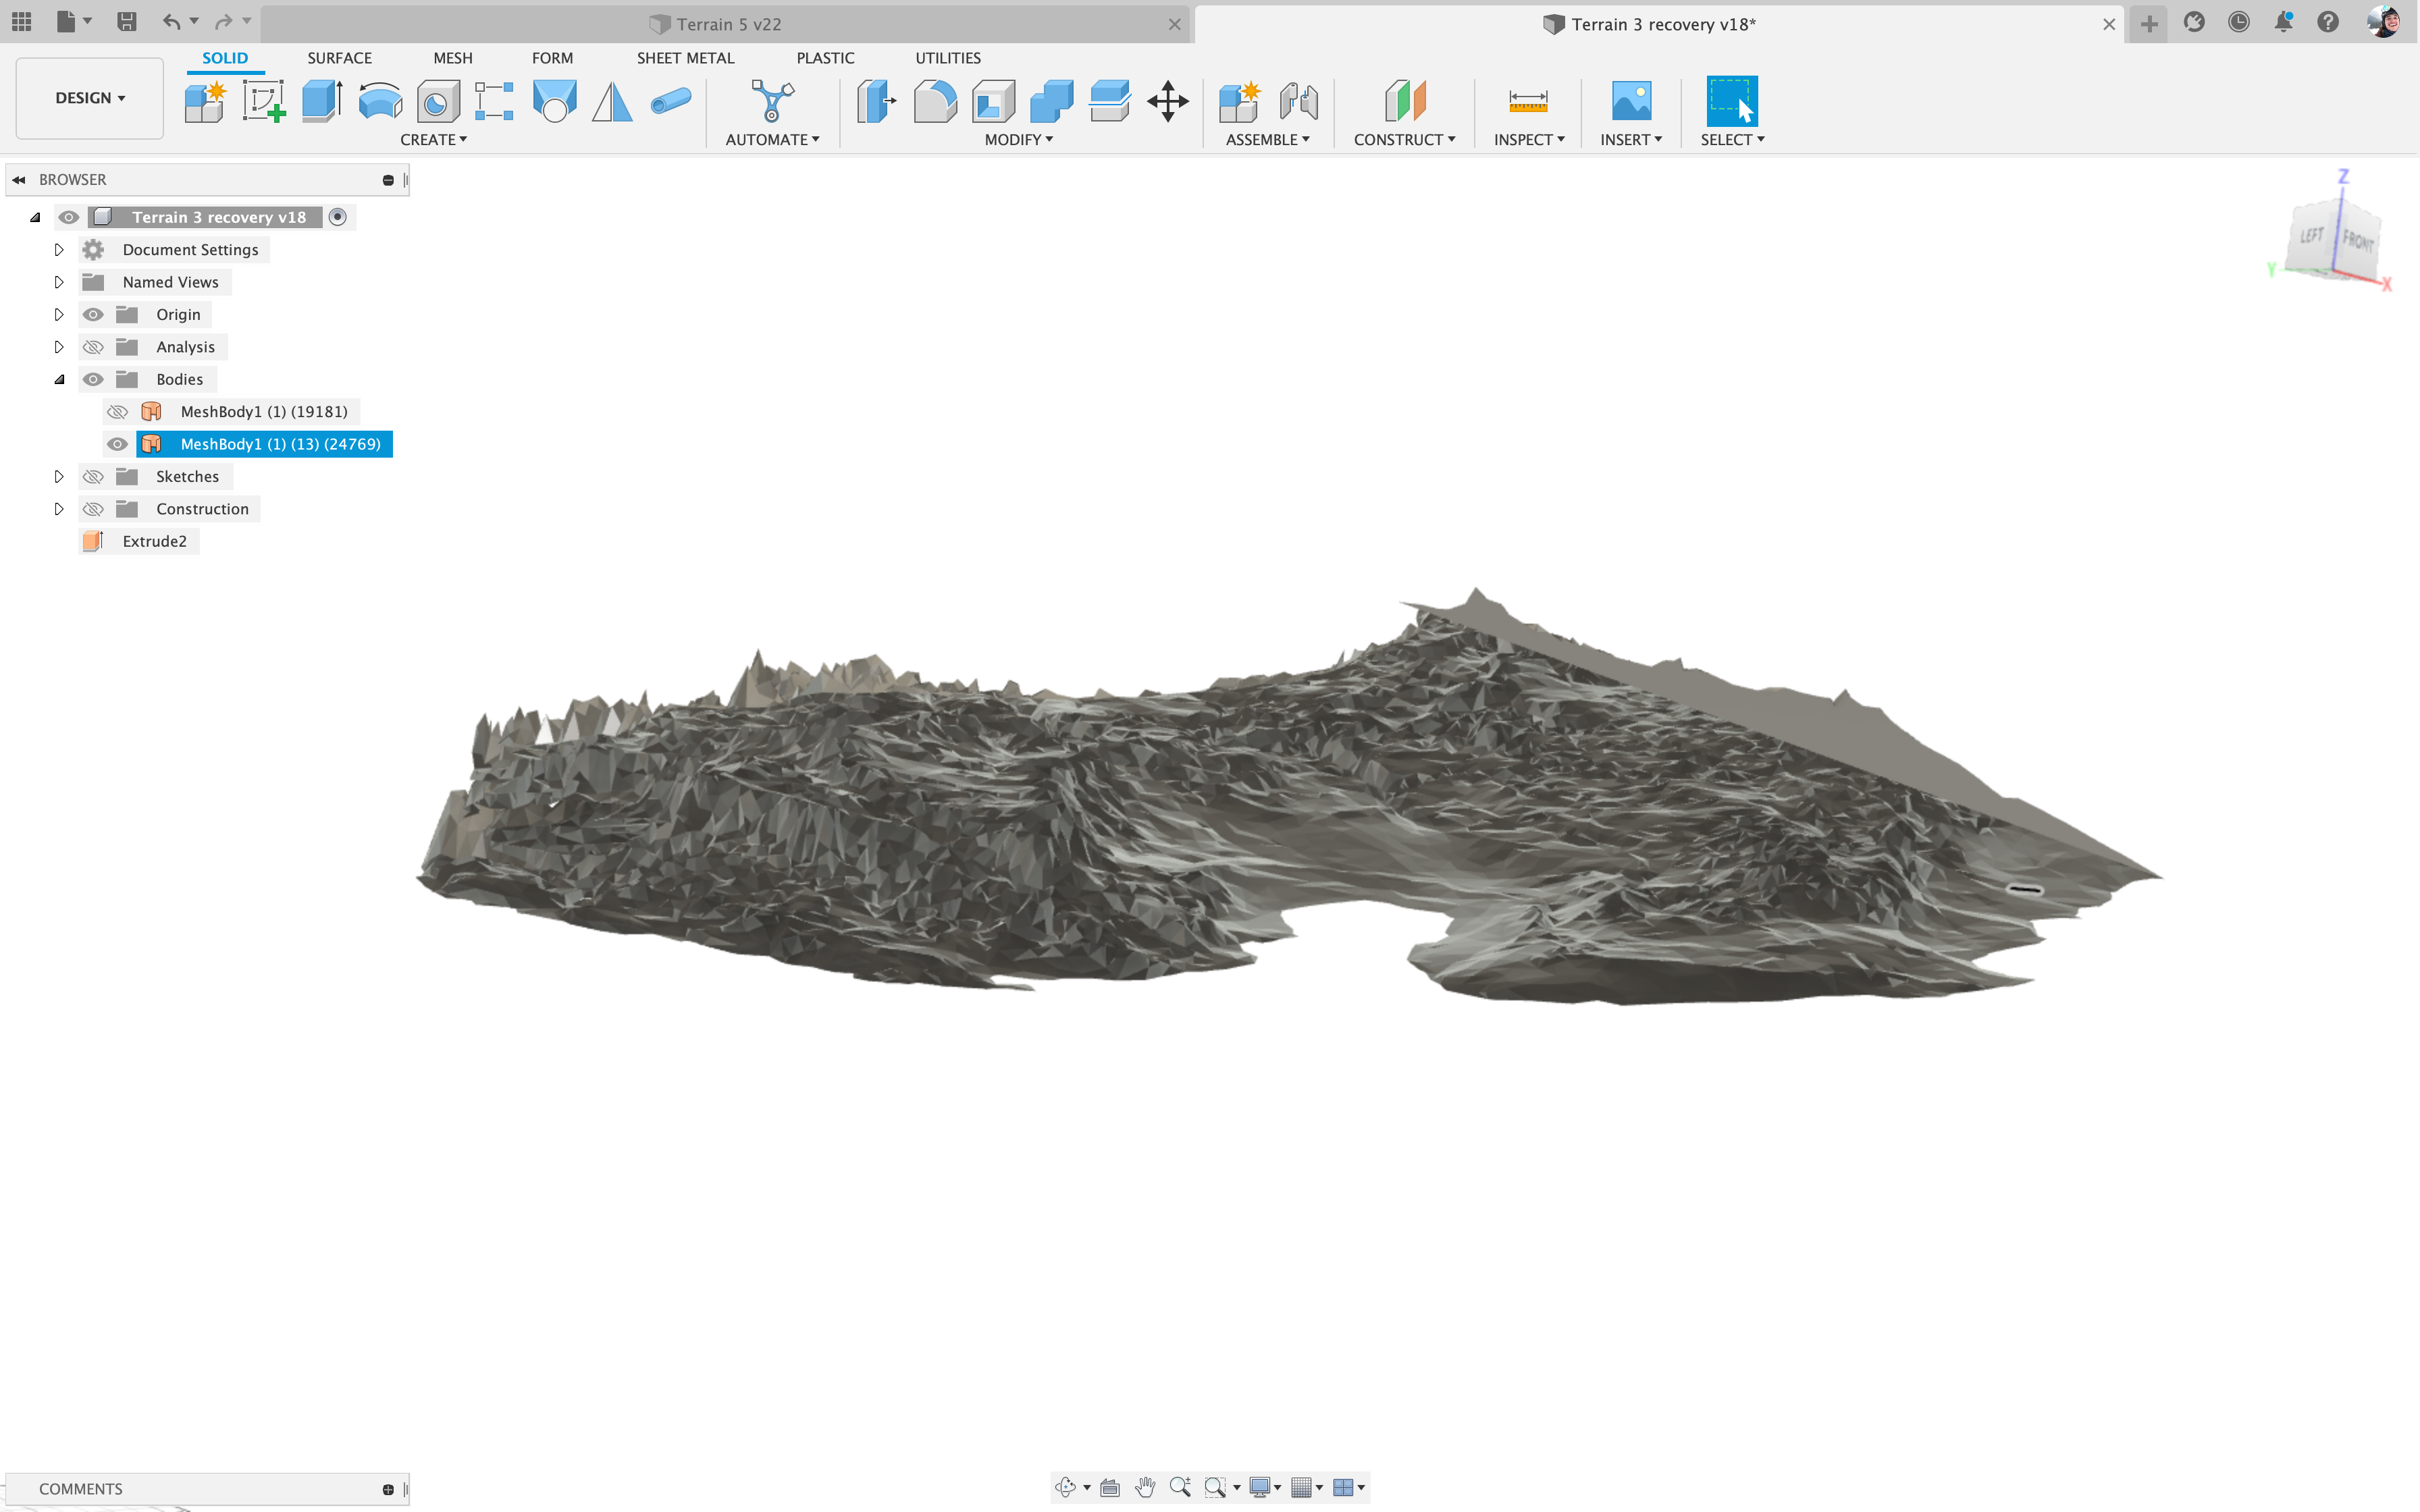Activate Terrain 3 recovery v18 component radio

click(x=338, y=217)
